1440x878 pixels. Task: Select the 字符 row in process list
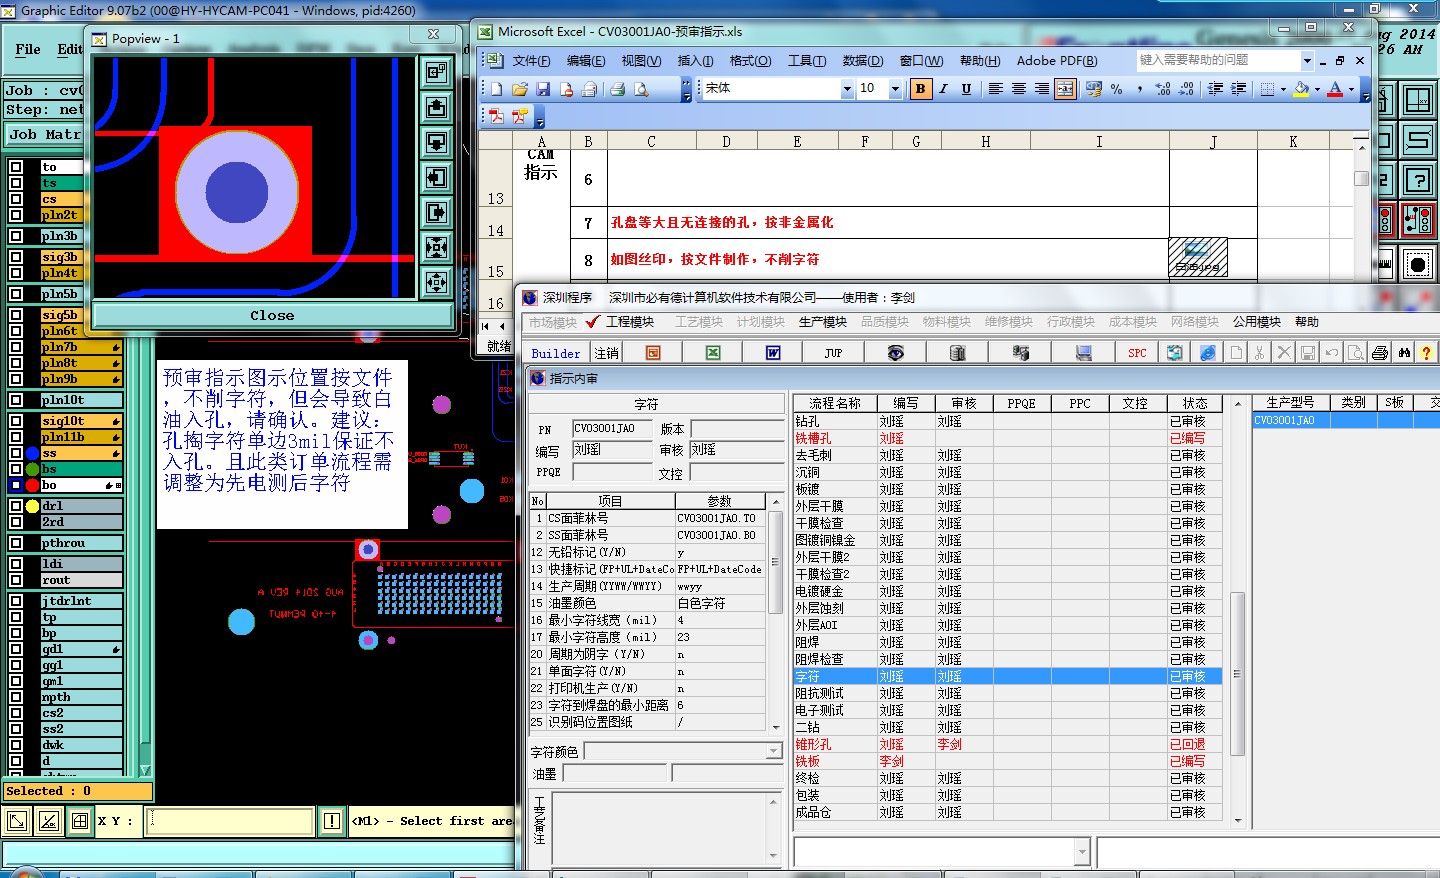click(1007, 676)
